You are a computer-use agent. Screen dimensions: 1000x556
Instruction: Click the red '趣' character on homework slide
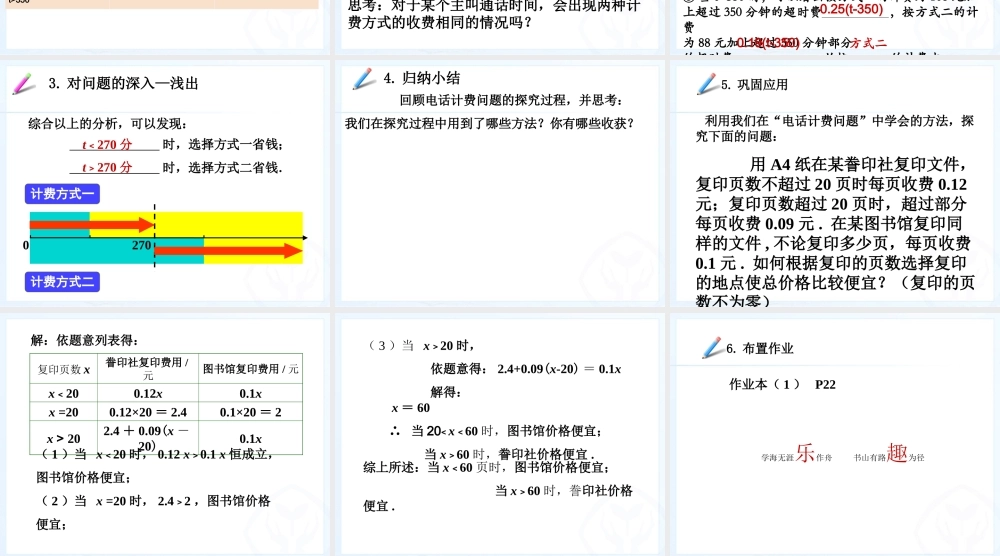[897, 453]
